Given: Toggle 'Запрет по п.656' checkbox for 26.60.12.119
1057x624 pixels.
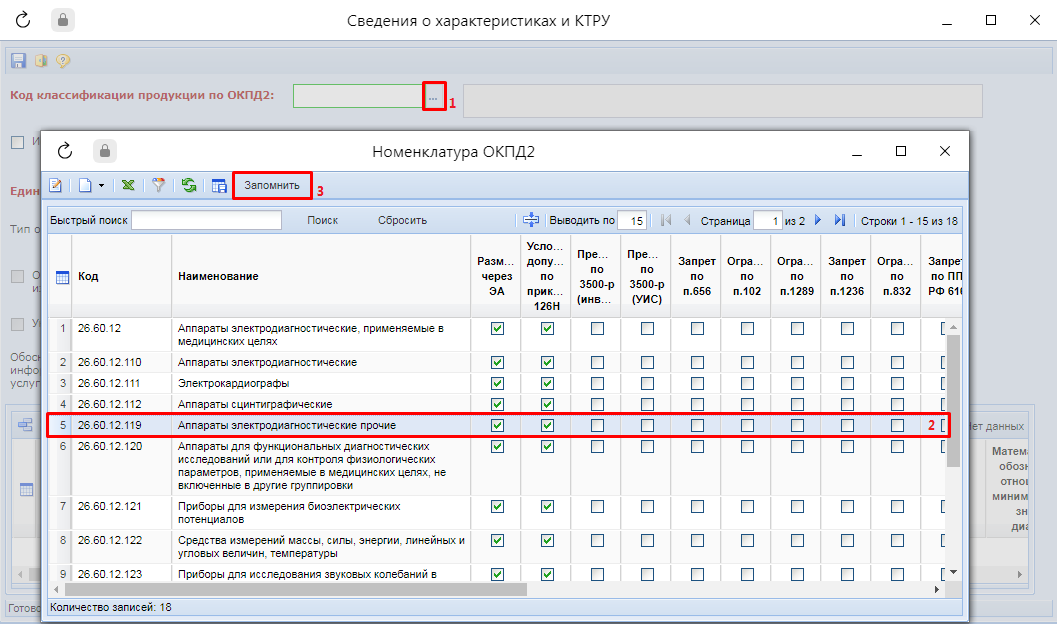Looking at the screenshot, I should pos(697,425).
